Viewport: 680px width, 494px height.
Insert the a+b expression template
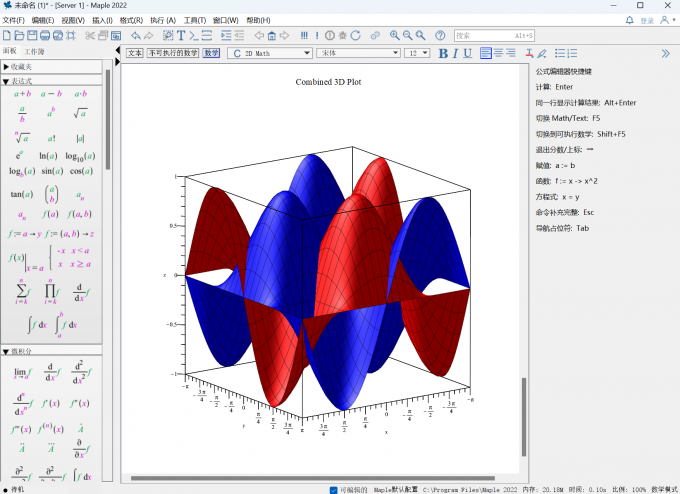pyautogui.click(x=23, y=94)
